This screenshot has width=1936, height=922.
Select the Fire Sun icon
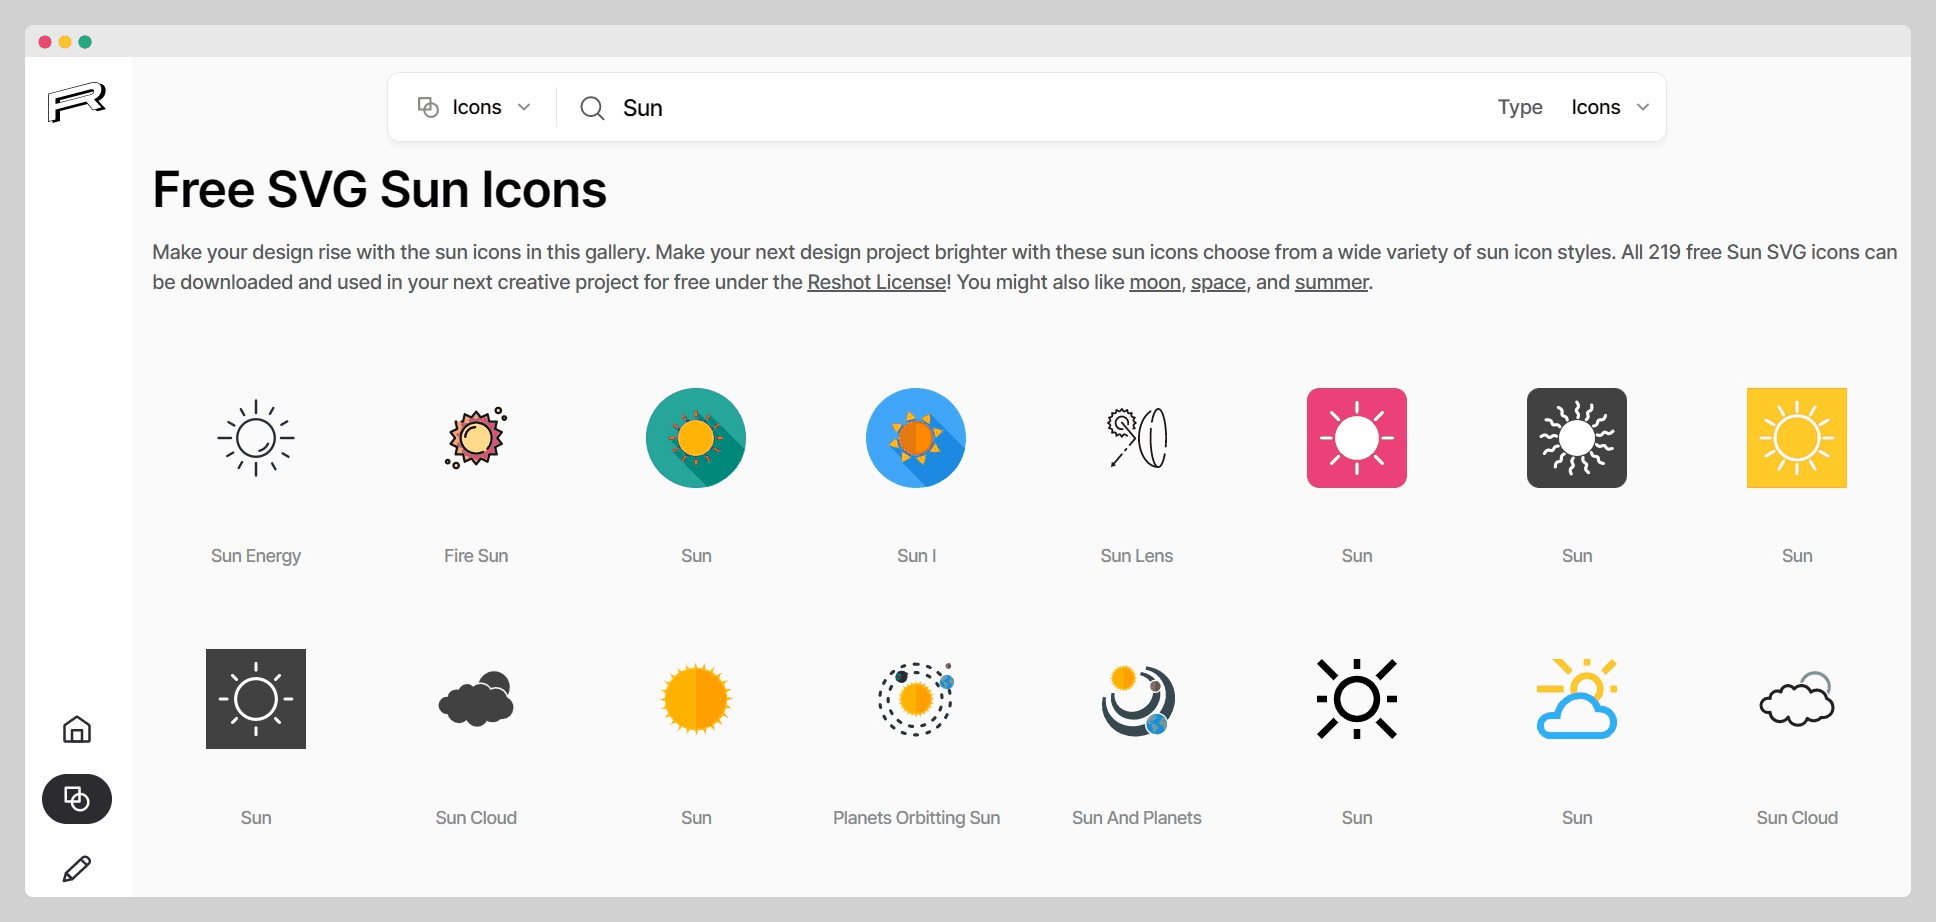(x=476, y=438)
